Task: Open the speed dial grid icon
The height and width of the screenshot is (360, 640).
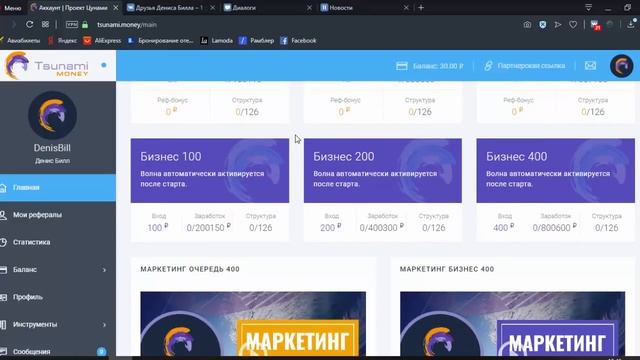Action: (x=45, y=24)
